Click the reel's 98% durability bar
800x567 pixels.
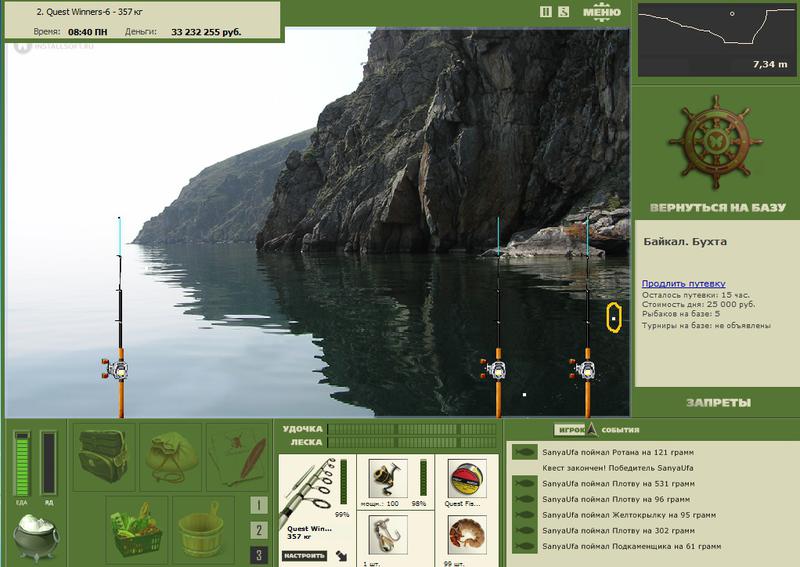click(423, 478)
